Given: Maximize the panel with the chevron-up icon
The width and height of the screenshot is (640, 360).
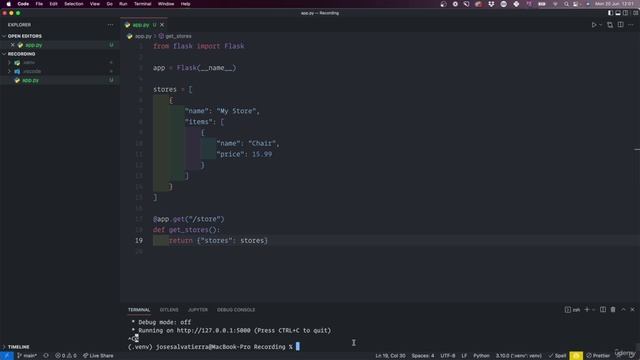Looking at the screenshot, I should coord(623,310).
